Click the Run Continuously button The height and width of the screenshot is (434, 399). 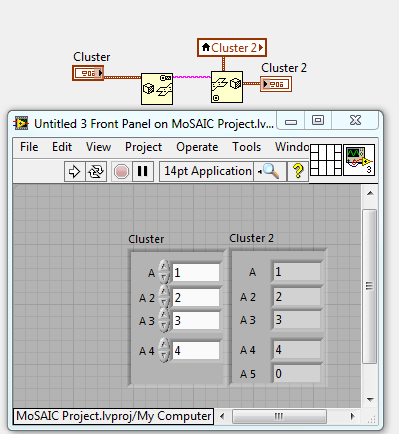click(96, 172)
